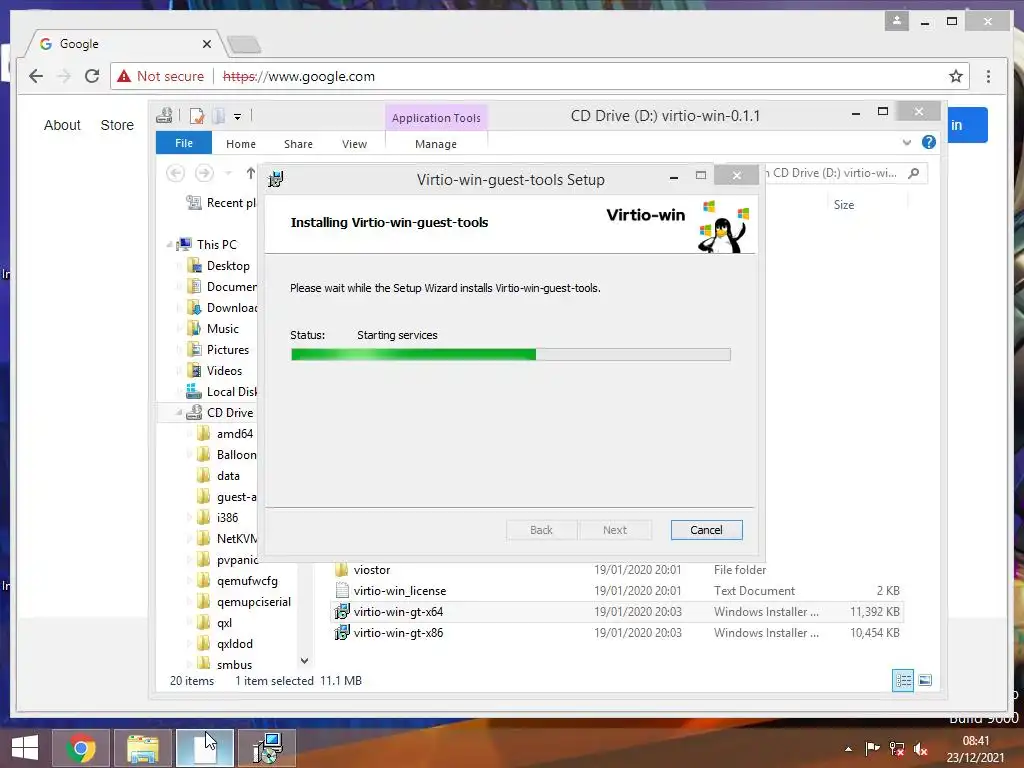This screenshot has width=1024, height=768.
Task: Open Quick Access Toolbar customize dropdown
Action: 238,117
